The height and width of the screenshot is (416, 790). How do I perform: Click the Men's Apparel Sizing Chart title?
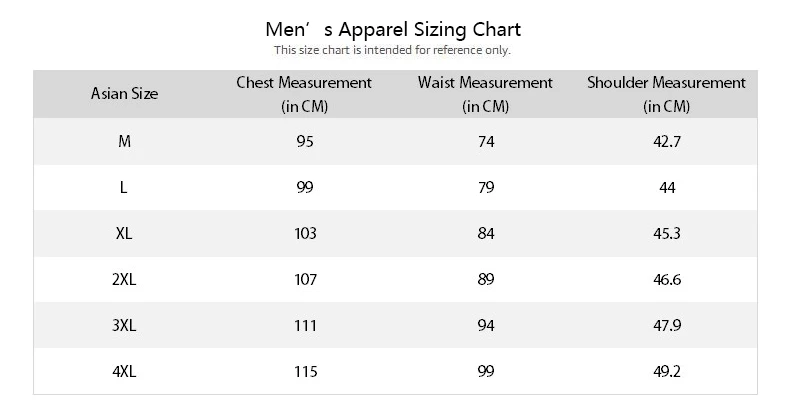click(393, 30)
